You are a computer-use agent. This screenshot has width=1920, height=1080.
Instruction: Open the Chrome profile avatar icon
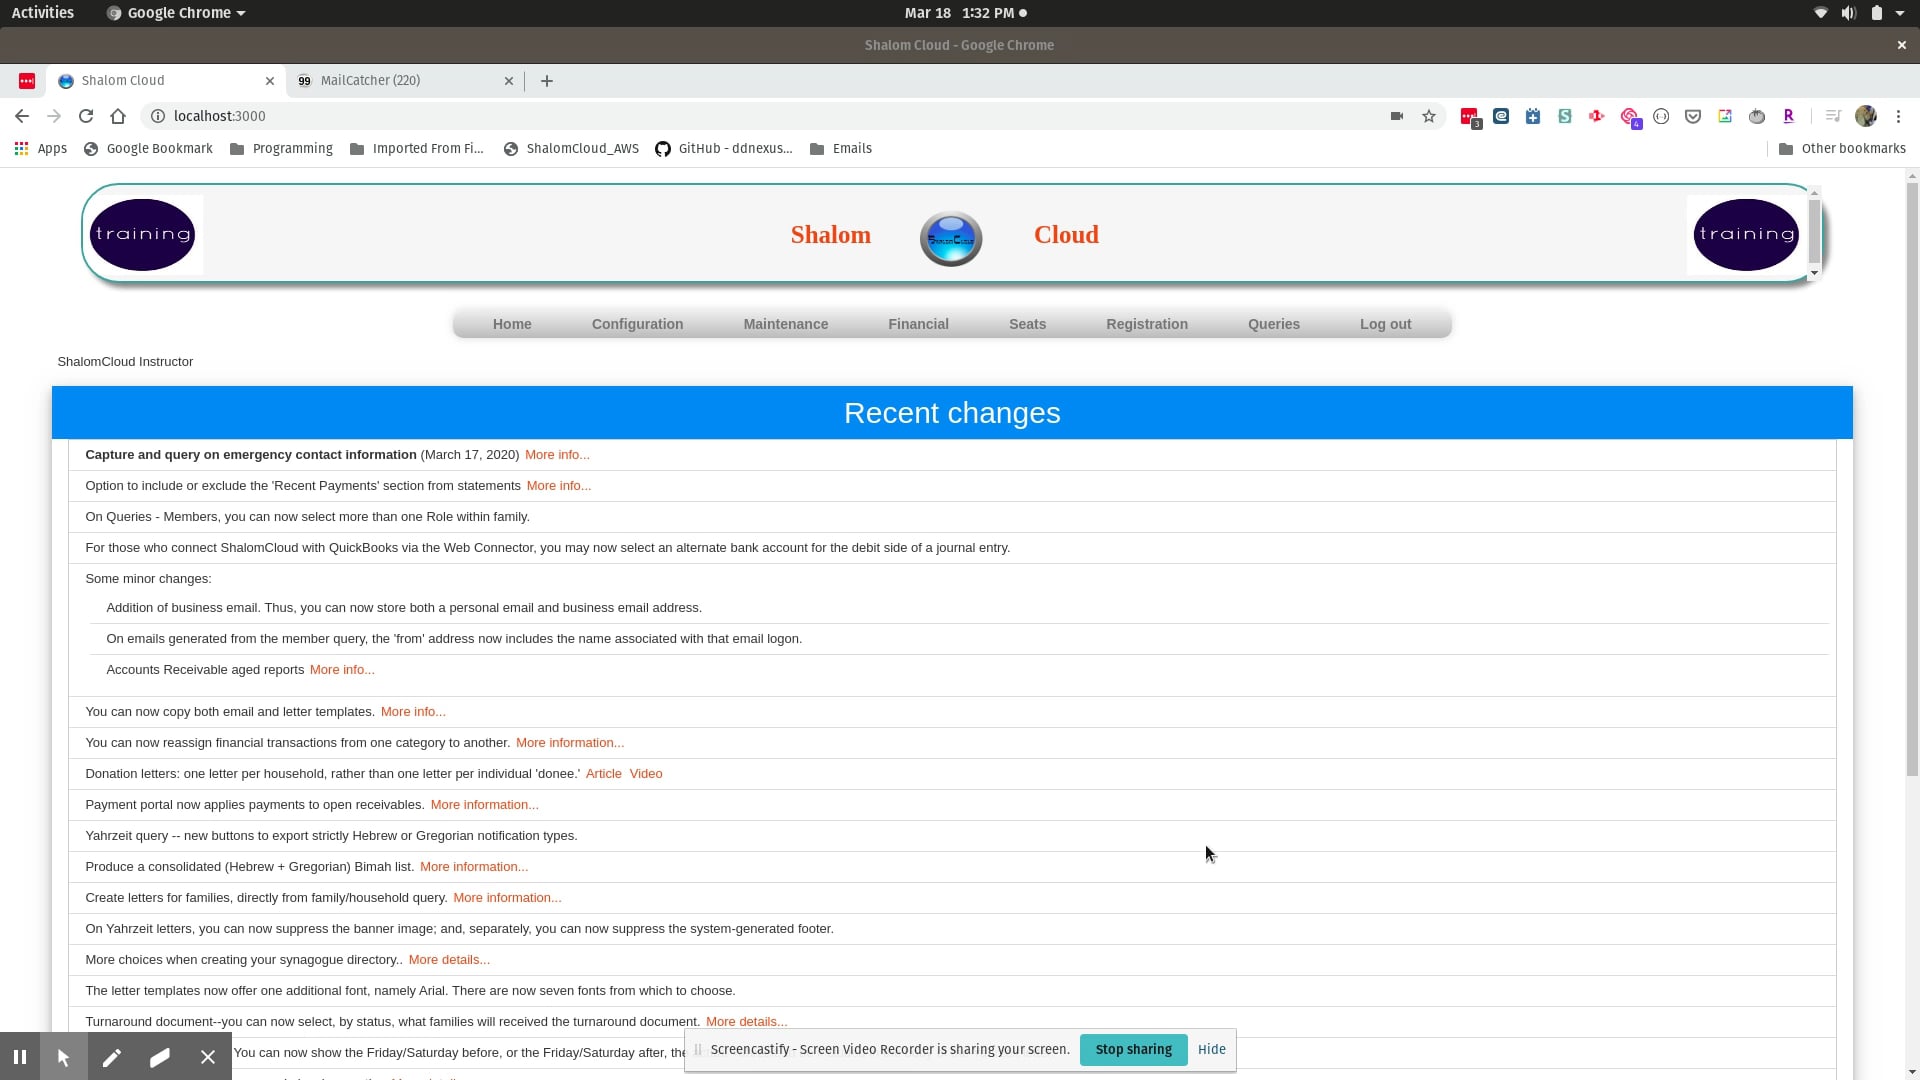(1866, 116)
